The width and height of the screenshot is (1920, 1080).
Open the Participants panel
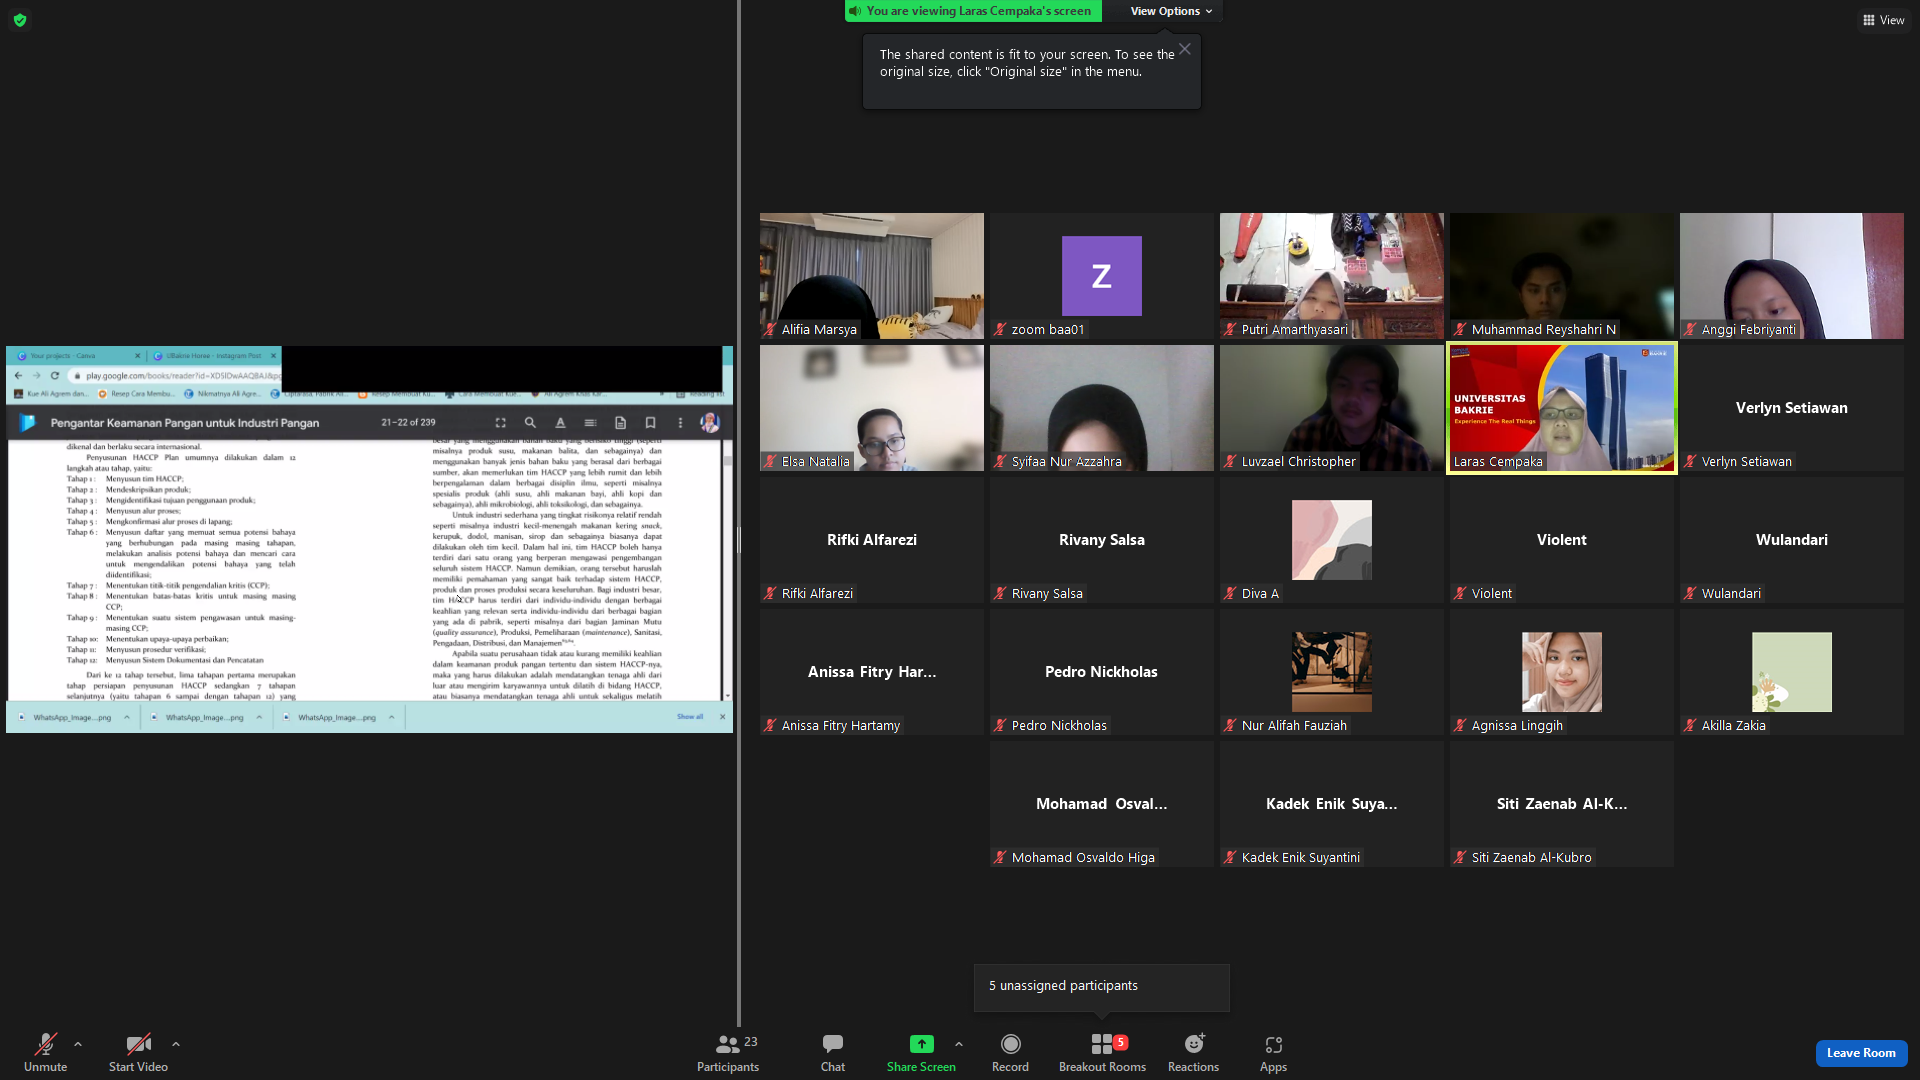[x=728, y=1052]
